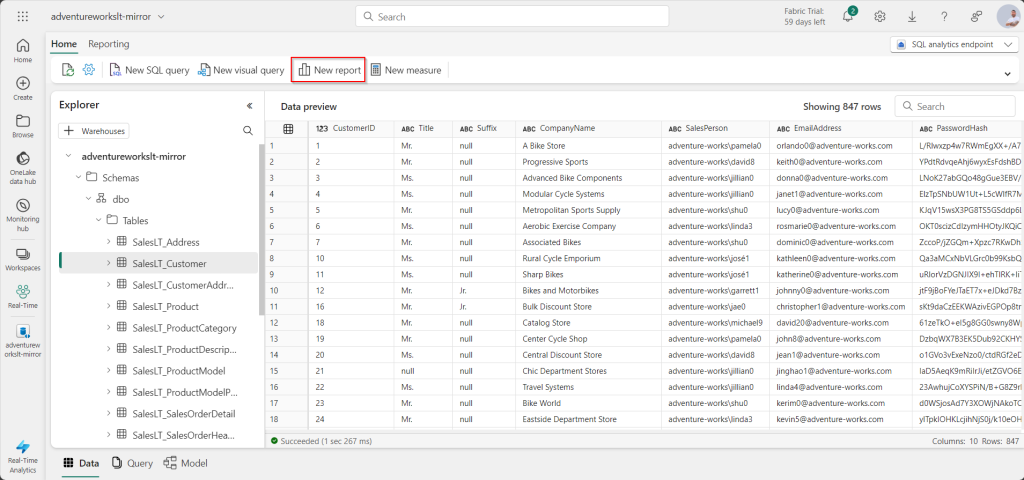Expand SalesLT_Product table
The image size is (1024, 480).
coord(109,306)
